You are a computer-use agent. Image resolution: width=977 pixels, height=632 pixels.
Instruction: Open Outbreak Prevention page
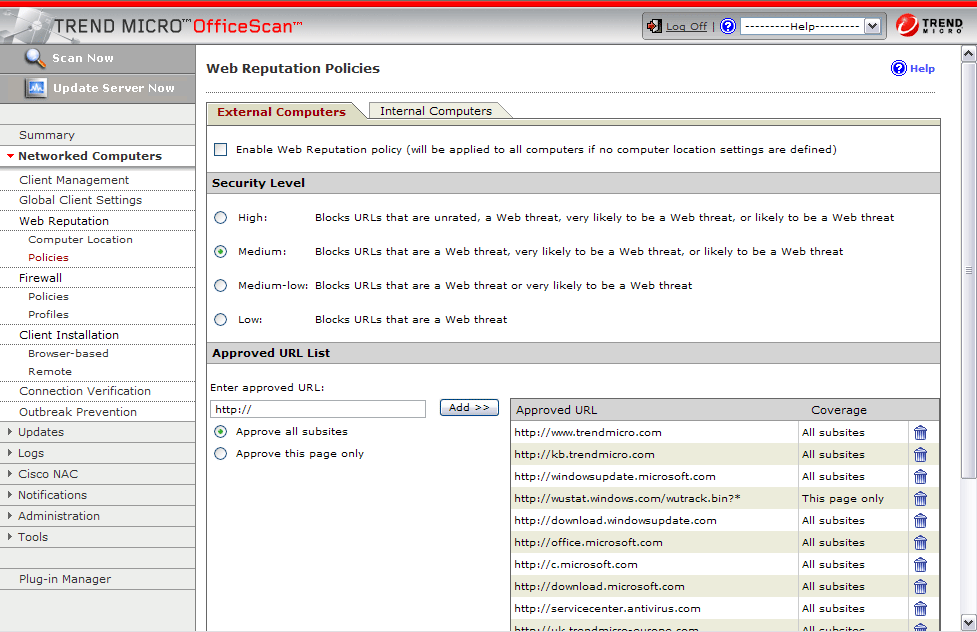(78, 412)
